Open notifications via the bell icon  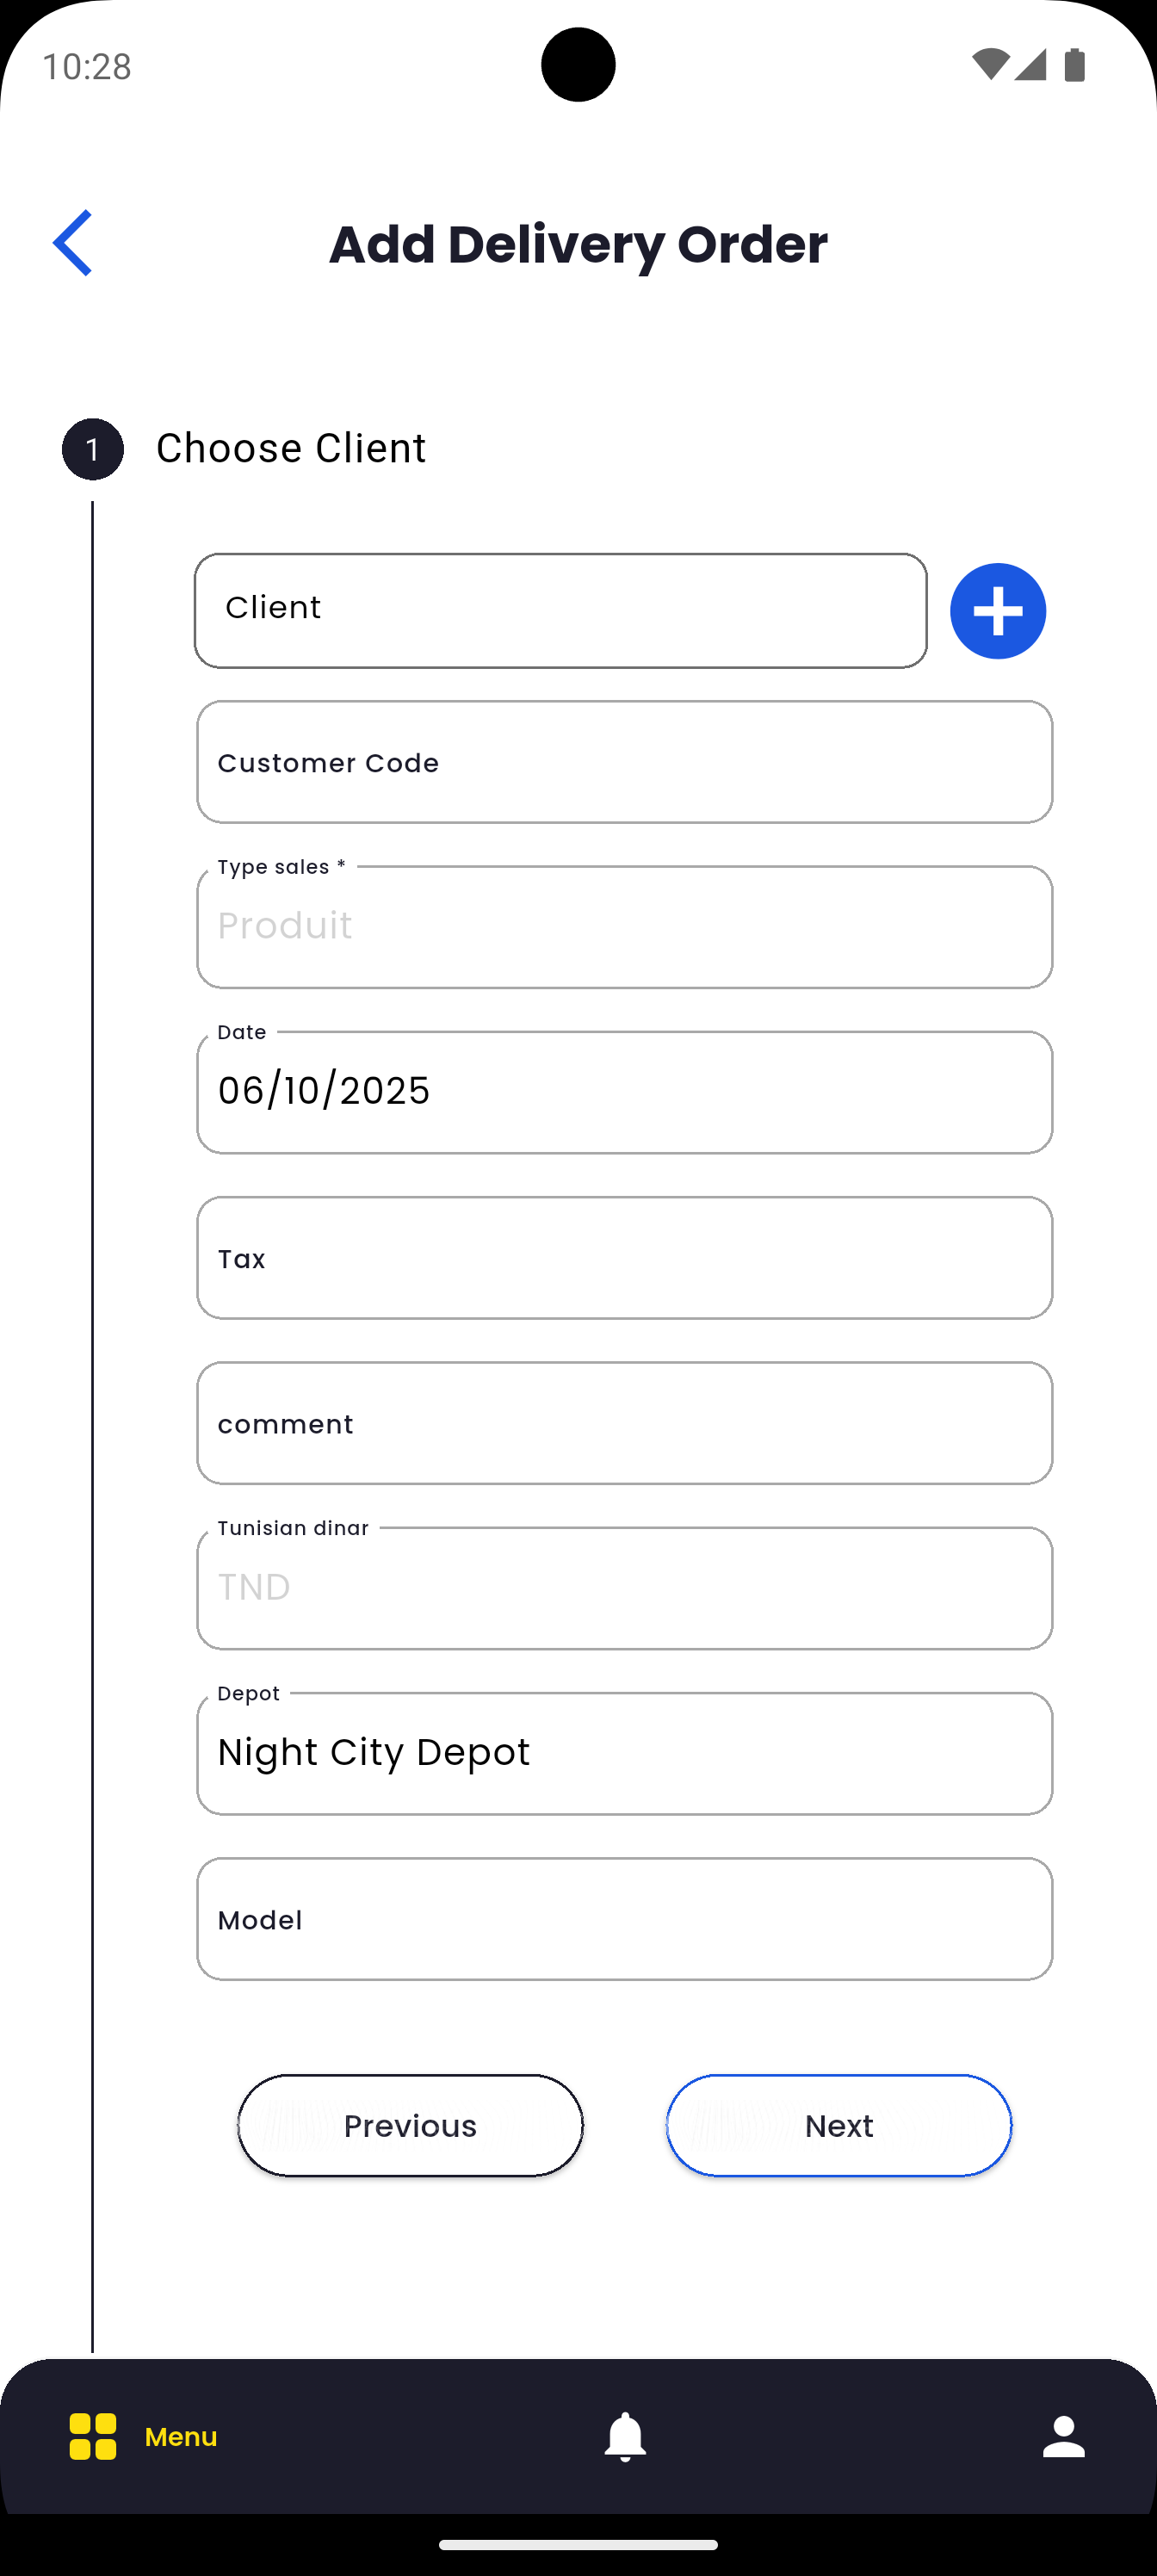point(625,2436)
